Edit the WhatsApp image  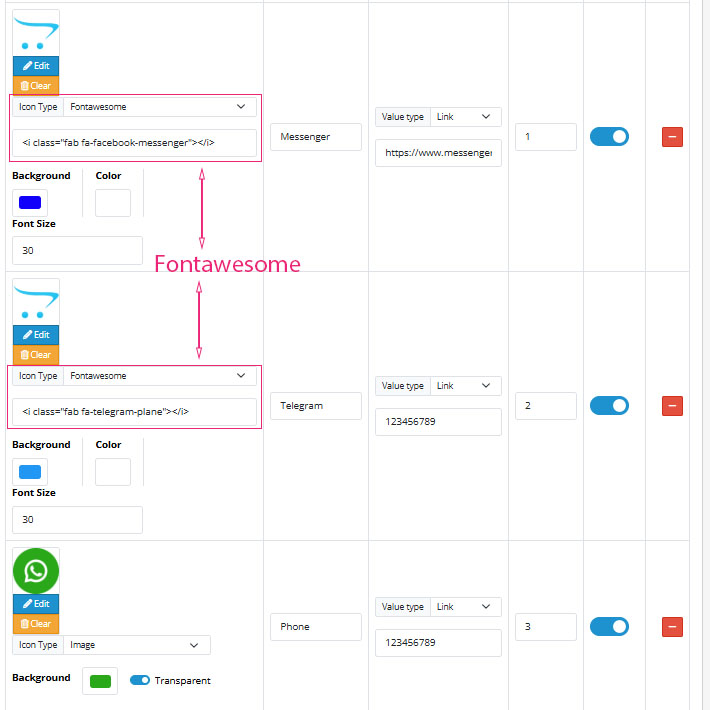tap(36, 604)
